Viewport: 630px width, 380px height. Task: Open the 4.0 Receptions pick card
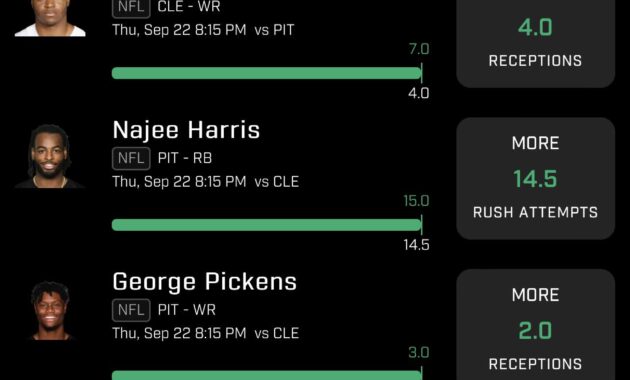[x=536, y=42]
